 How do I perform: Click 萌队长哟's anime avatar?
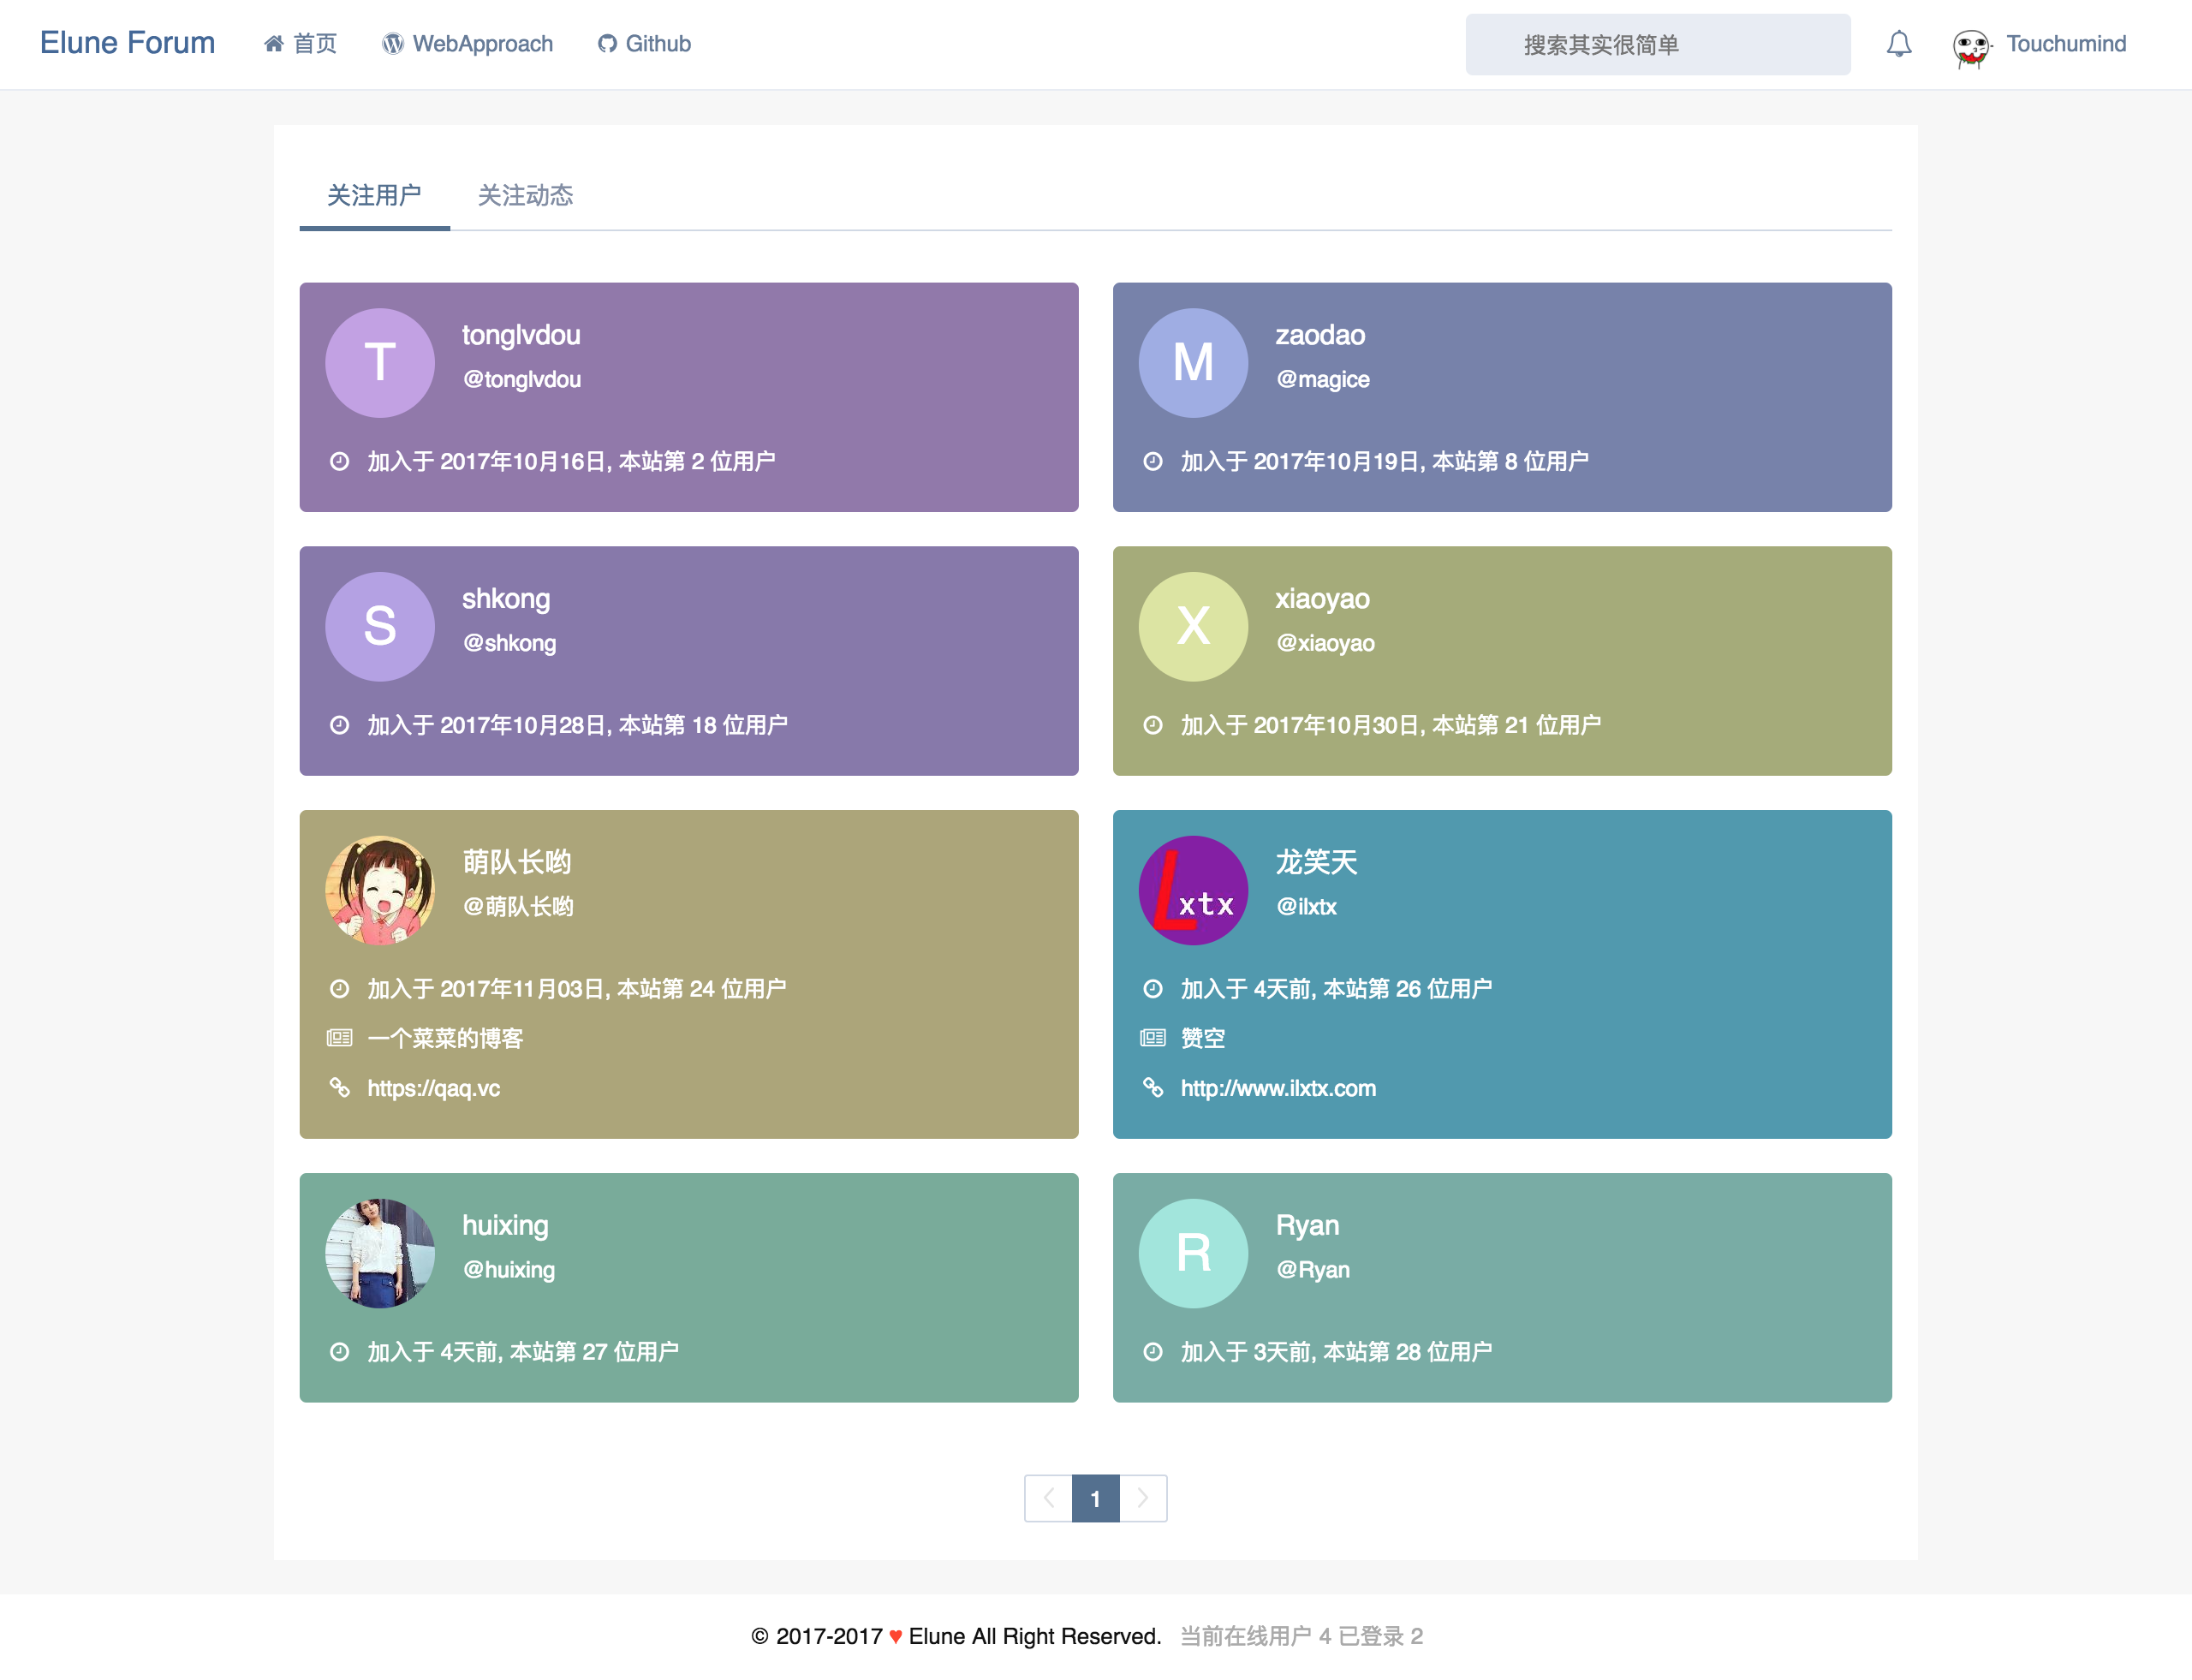point(380,890)
